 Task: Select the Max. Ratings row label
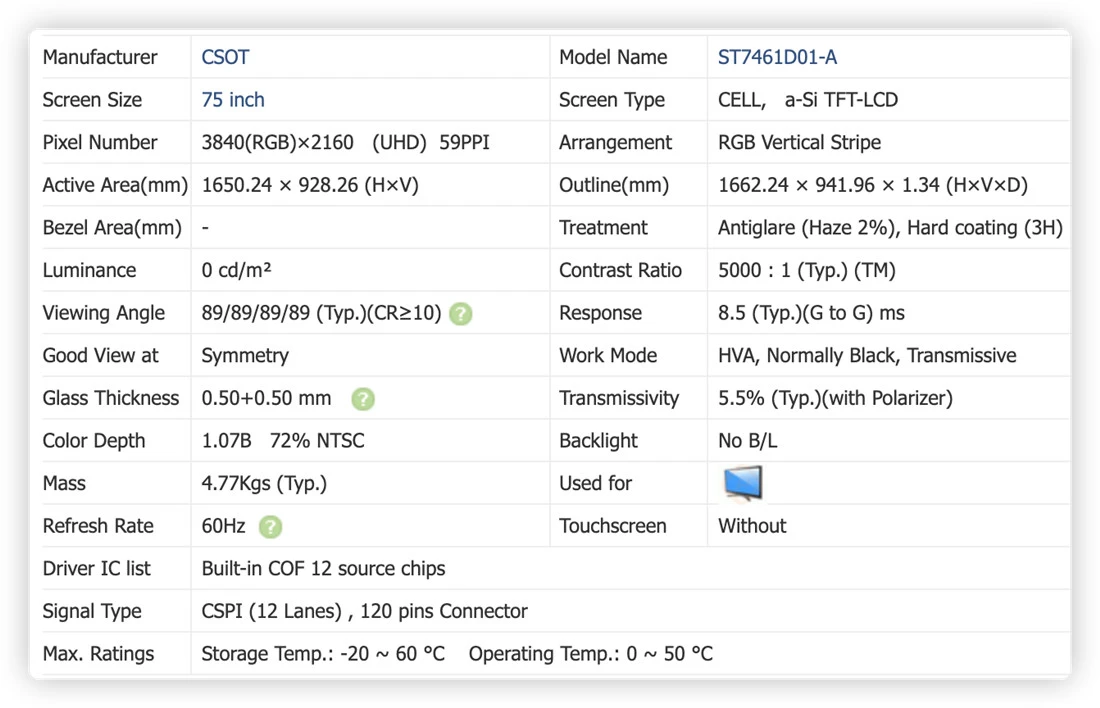(98, 654)
